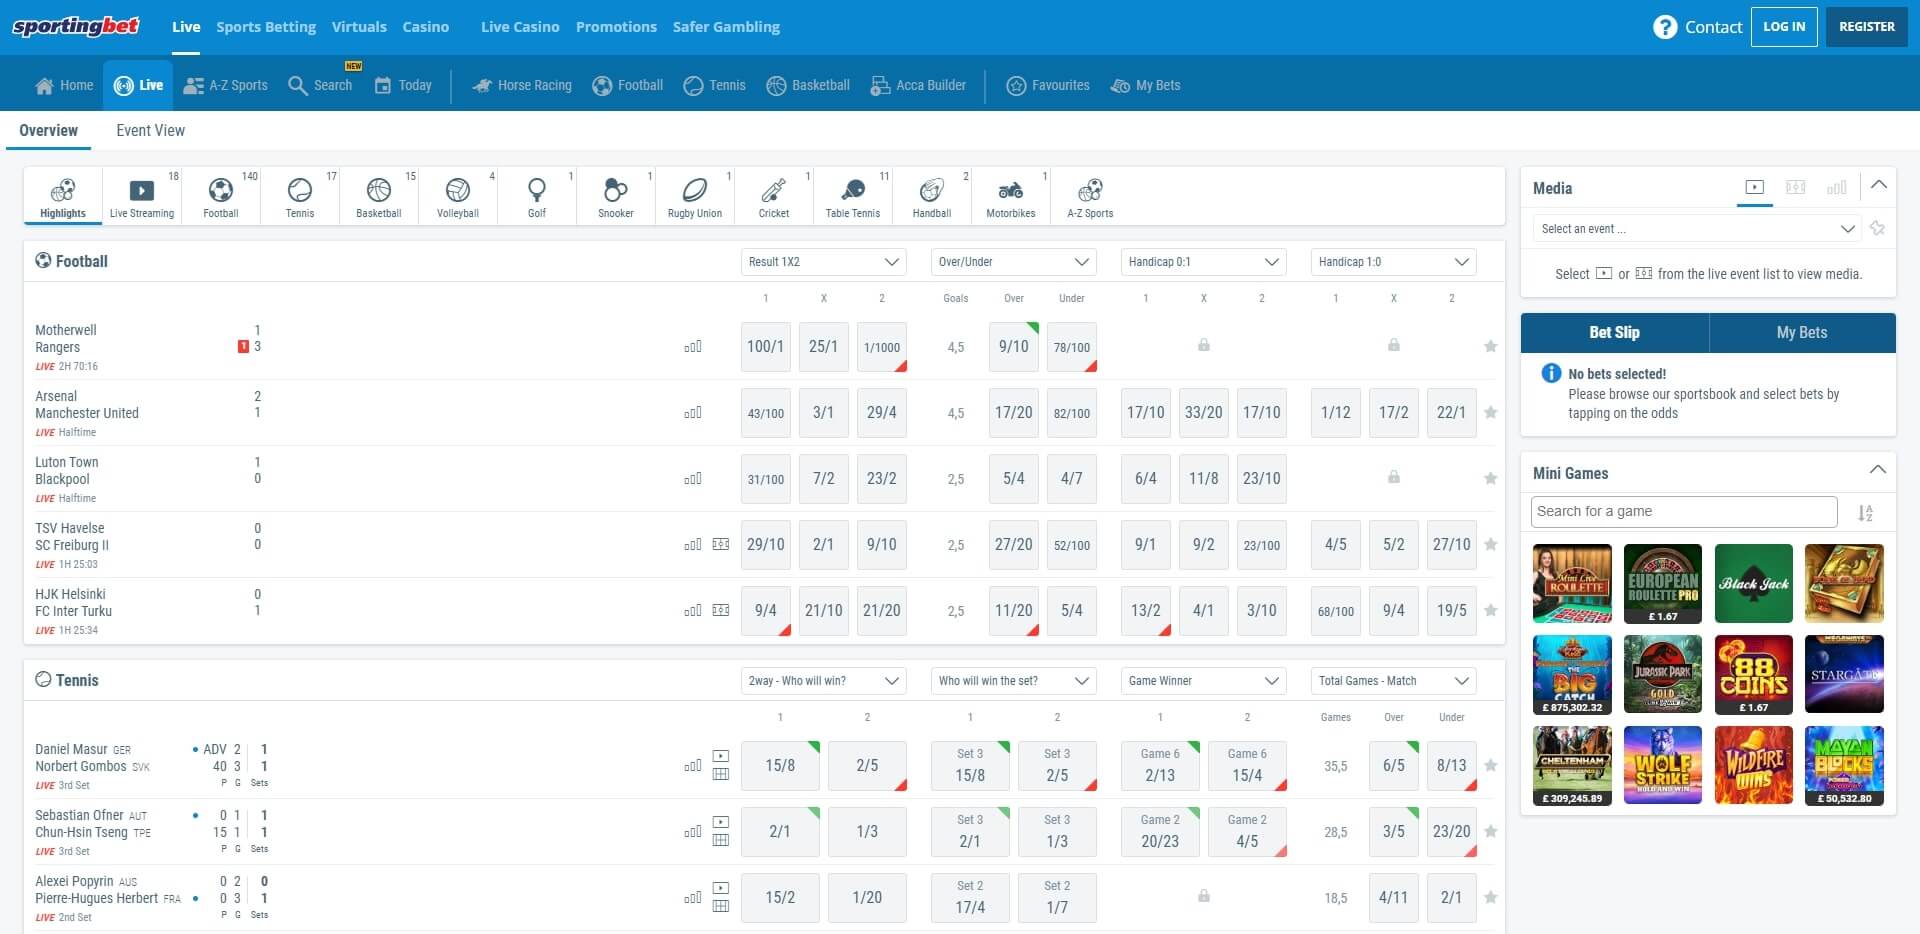Open Table Tennis live events
This screenshot has height=934, width=1920.
point(852,196)
